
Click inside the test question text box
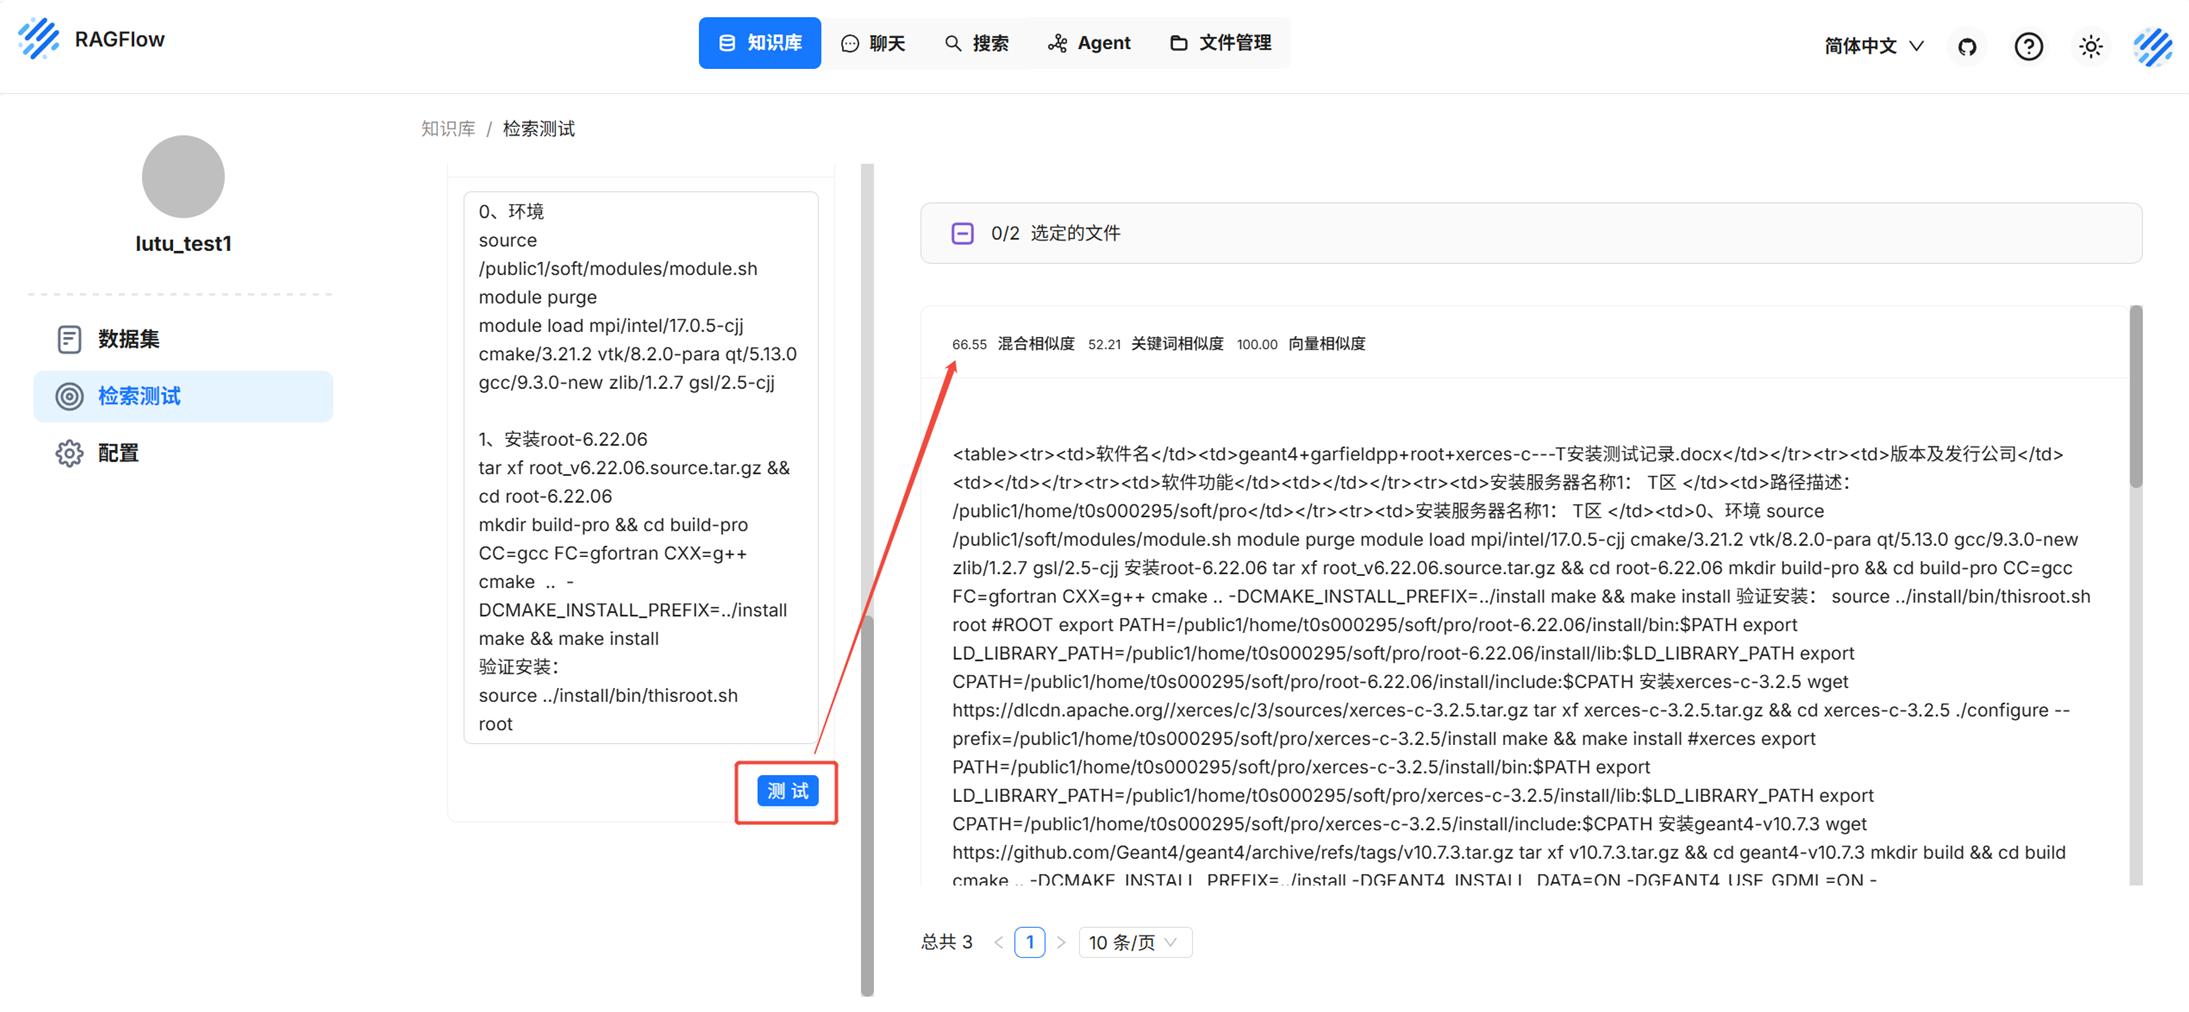point(640,467)
